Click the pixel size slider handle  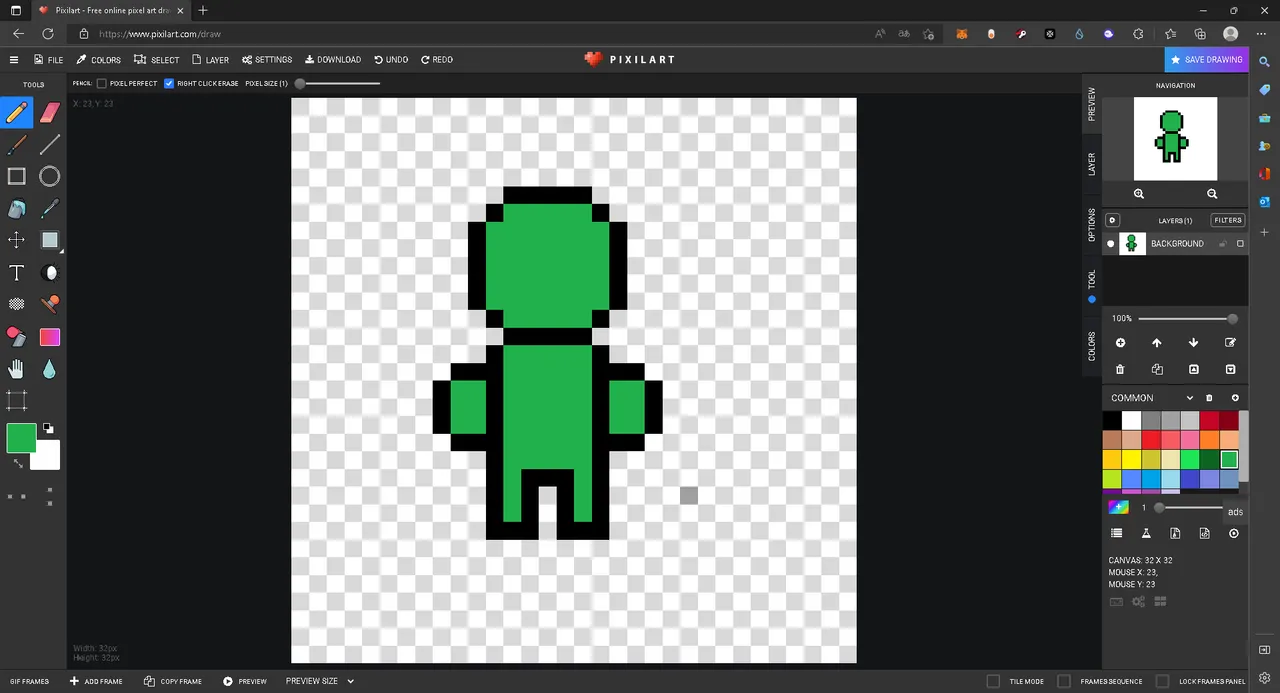coord(300,84)
